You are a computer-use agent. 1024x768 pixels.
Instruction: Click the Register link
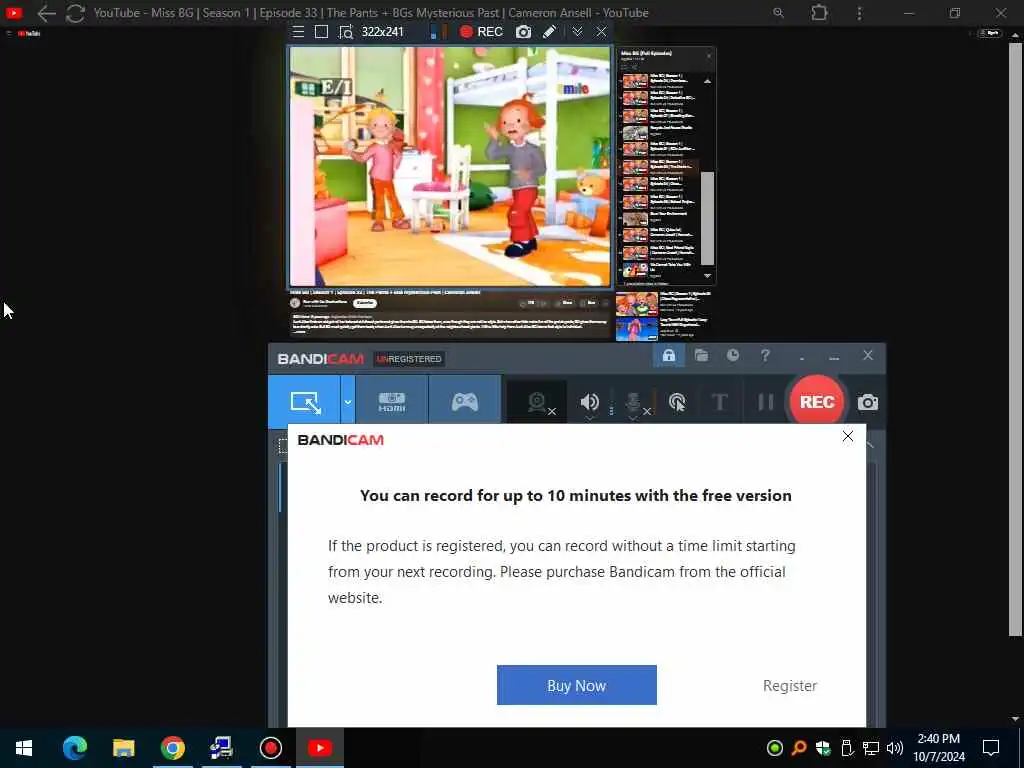pos(790,686)
